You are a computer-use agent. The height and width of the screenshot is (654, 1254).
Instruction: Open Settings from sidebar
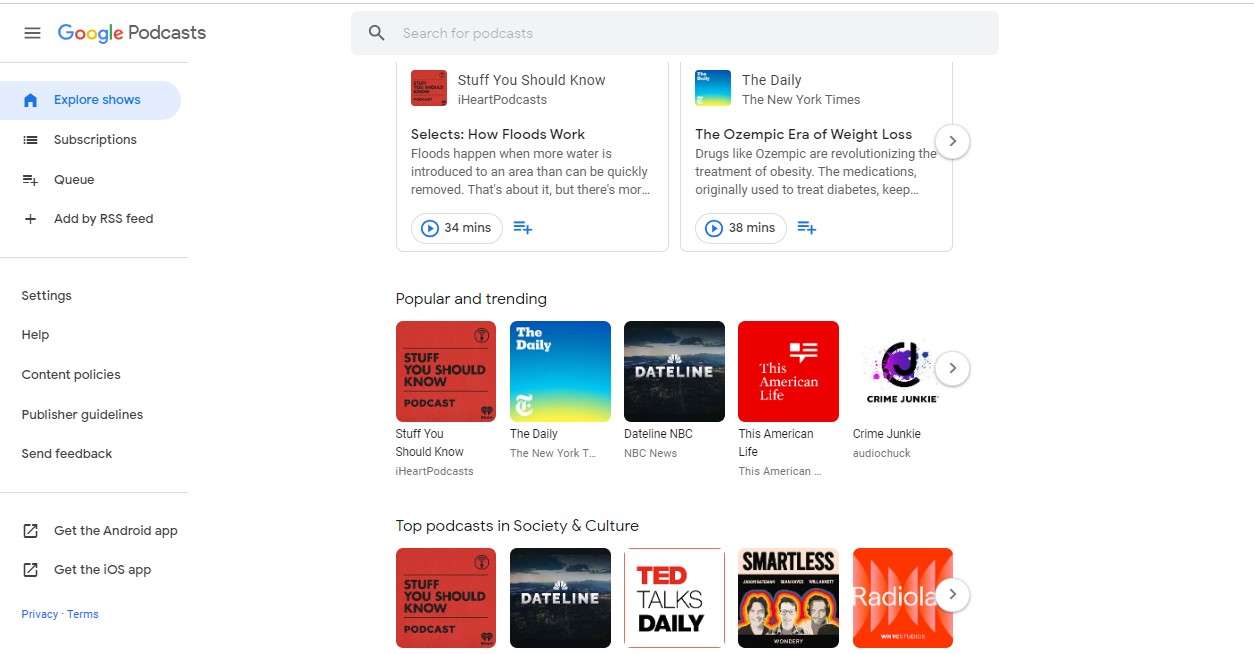[46, 296]
